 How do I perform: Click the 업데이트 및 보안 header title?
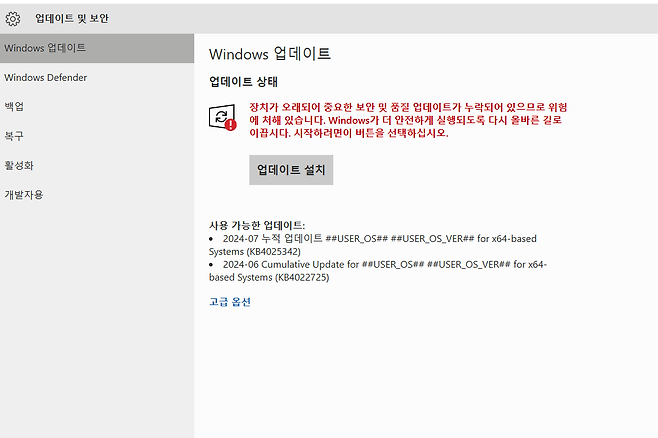[72, 18]
